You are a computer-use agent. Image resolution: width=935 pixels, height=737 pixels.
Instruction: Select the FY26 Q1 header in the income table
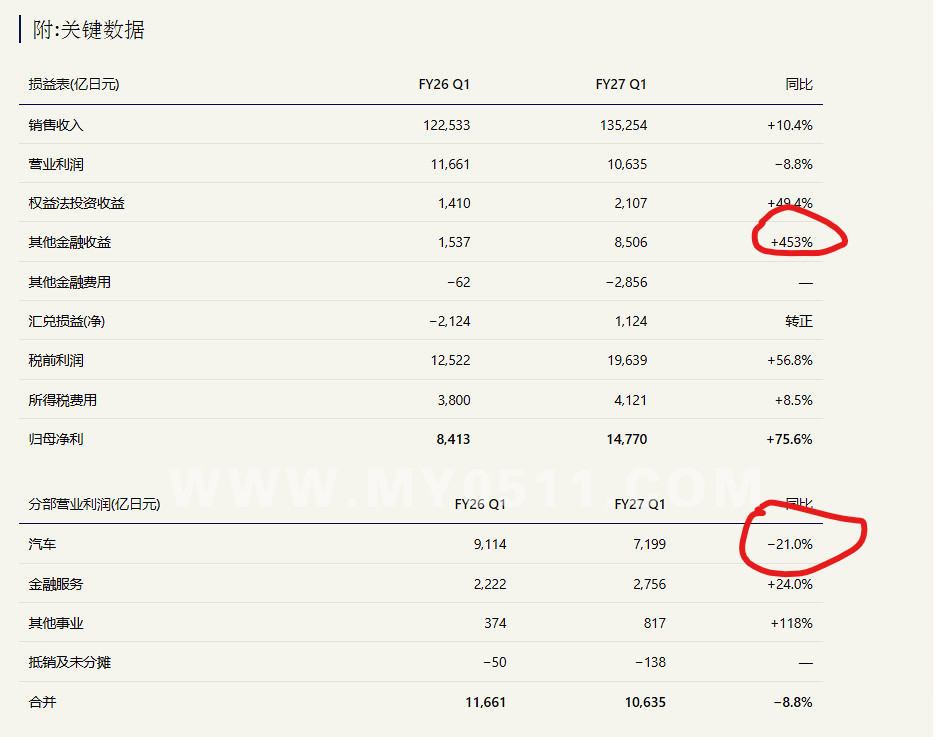[x=444, y=84]
